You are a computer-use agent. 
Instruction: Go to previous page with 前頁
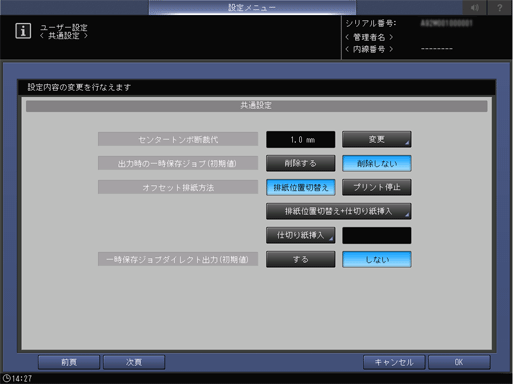(x=69, y=362)
